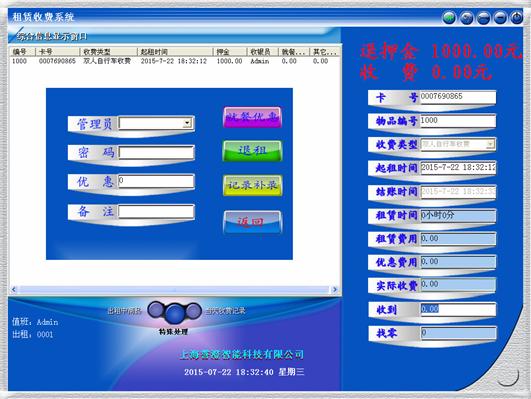This screenshot has height=399, width=531.
Task: Click the 值班: Admin status text
Action: tap(35, 322)
